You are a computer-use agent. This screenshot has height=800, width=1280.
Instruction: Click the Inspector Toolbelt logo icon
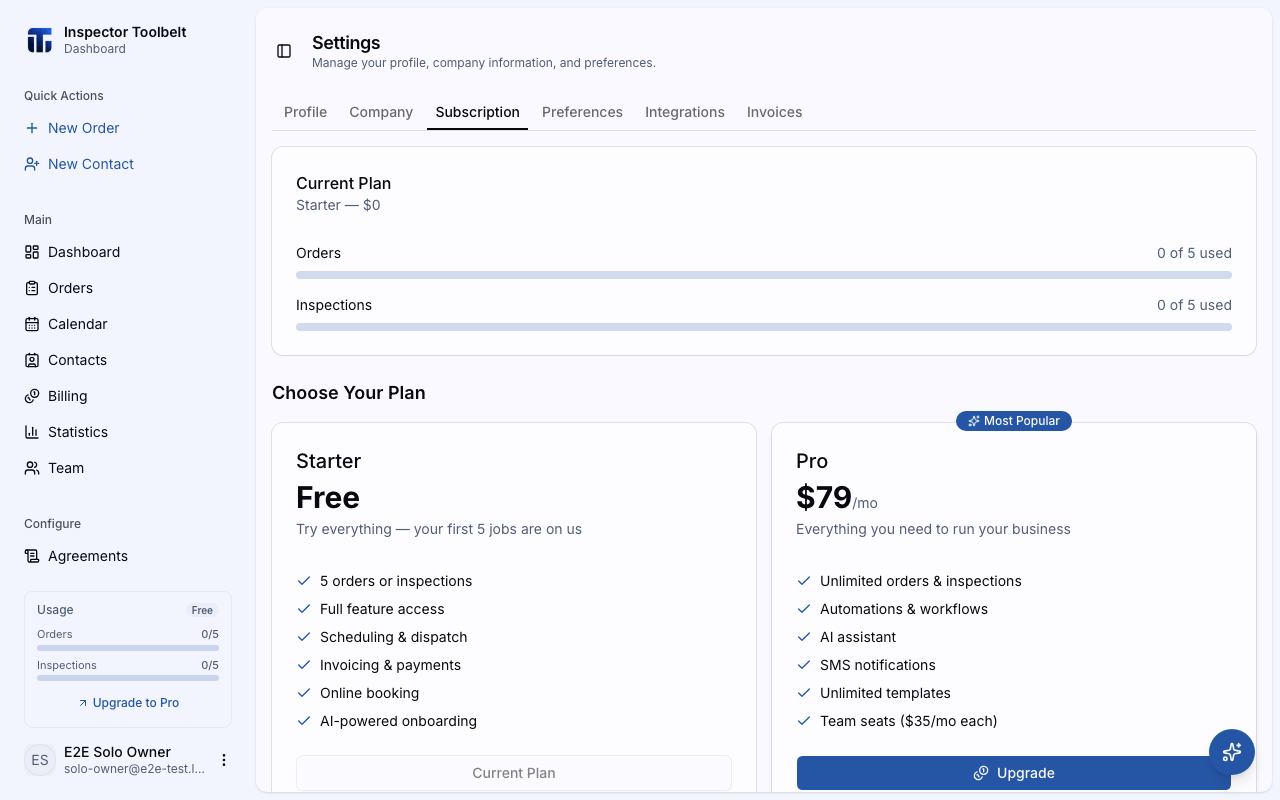pos(39,40)
